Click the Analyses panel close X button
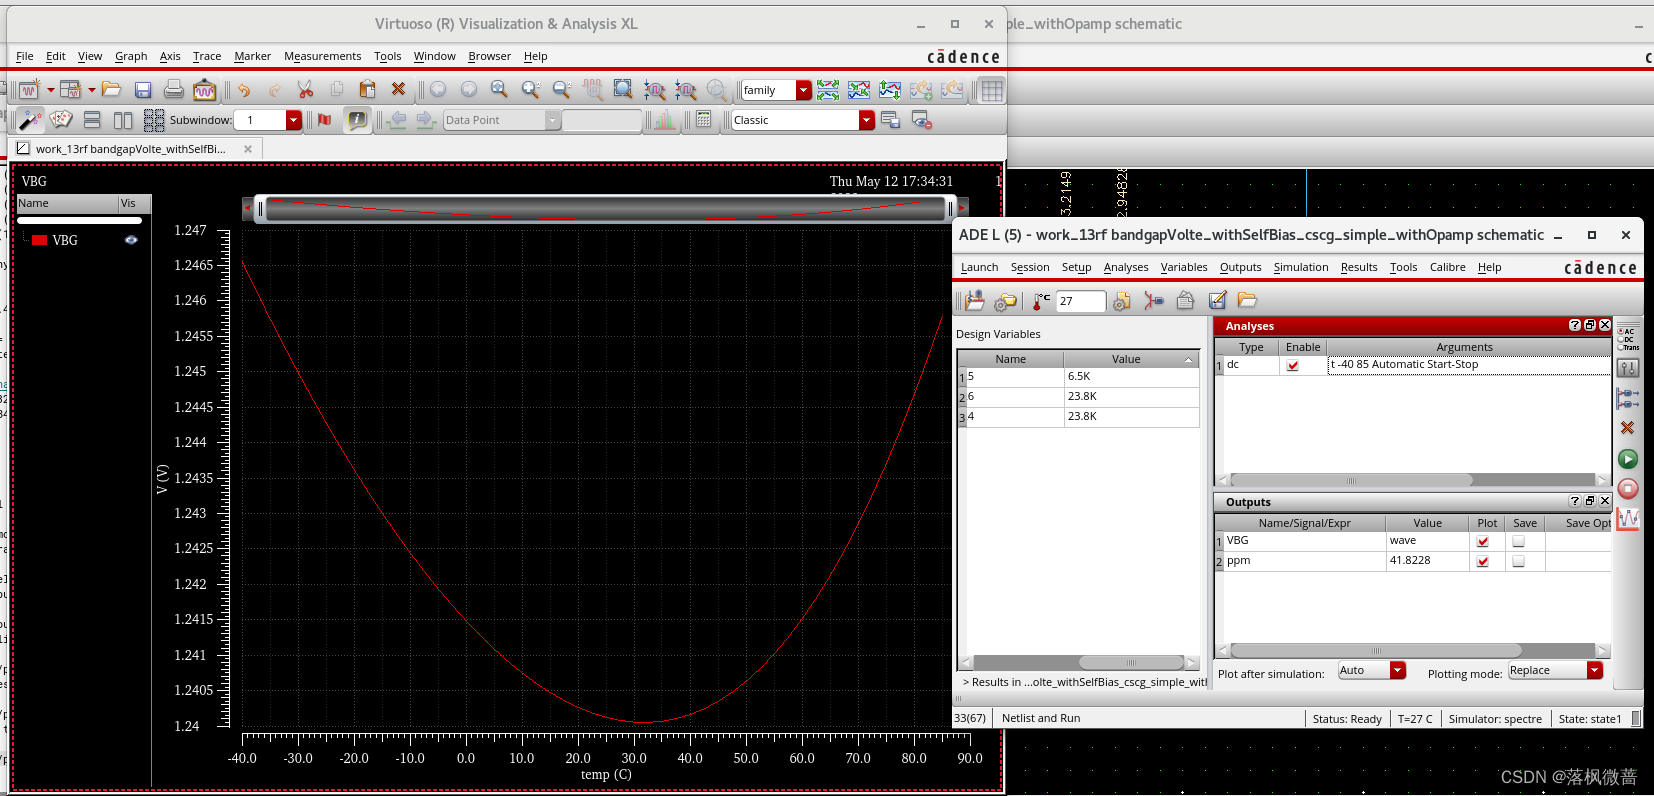 coord(1605,325)
